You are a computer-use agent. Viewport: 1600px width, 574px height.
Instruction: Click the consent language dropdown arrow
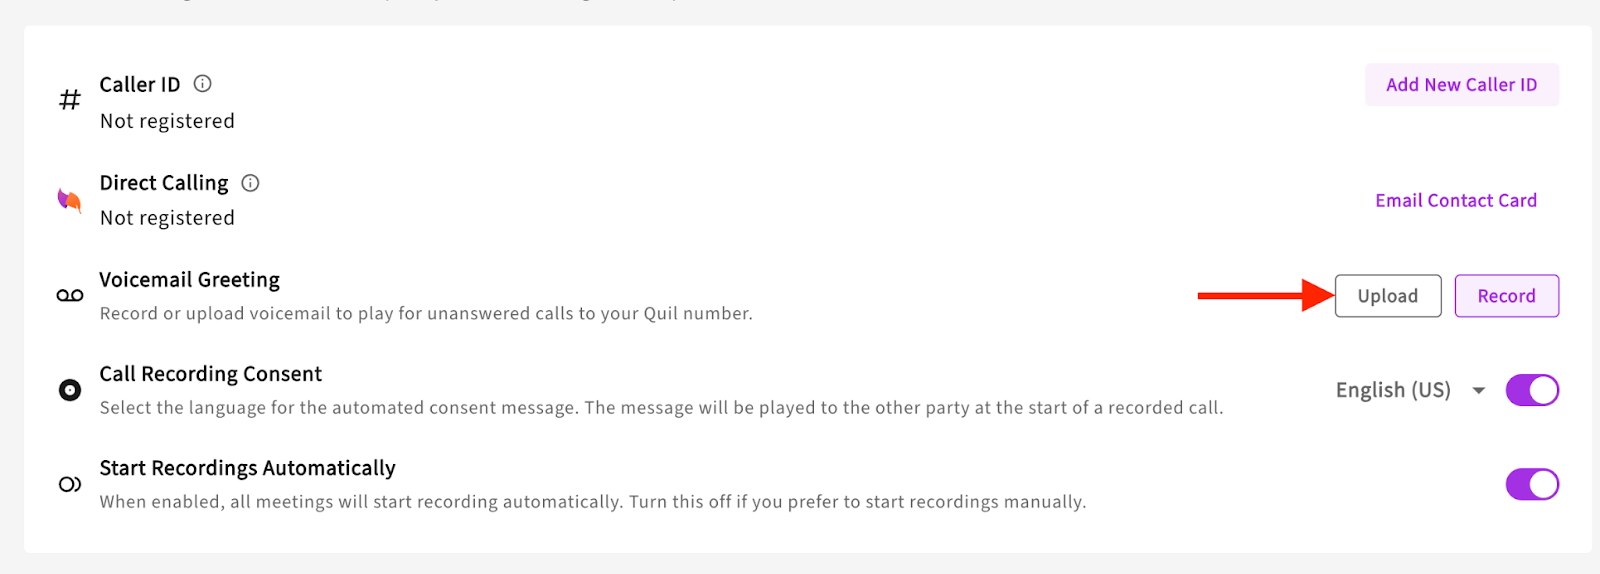point(1479,391)
